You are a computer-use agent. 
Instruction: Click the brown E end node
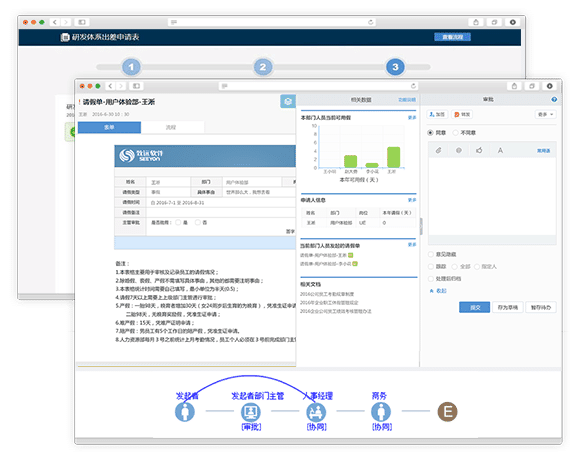448,412
